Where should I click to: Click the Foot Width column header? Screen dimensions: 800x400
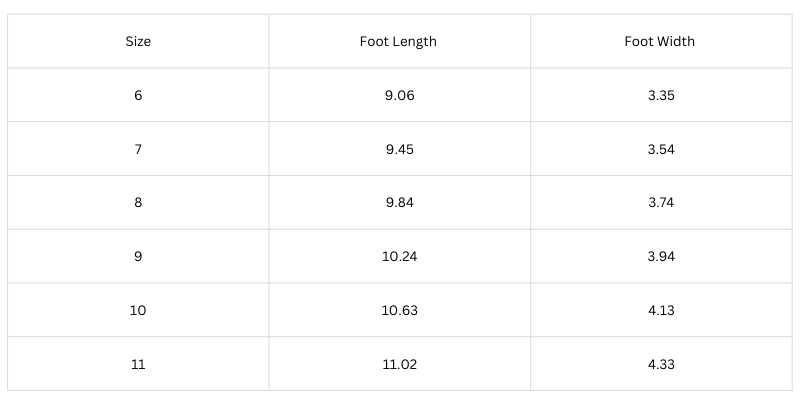[659, 42]
